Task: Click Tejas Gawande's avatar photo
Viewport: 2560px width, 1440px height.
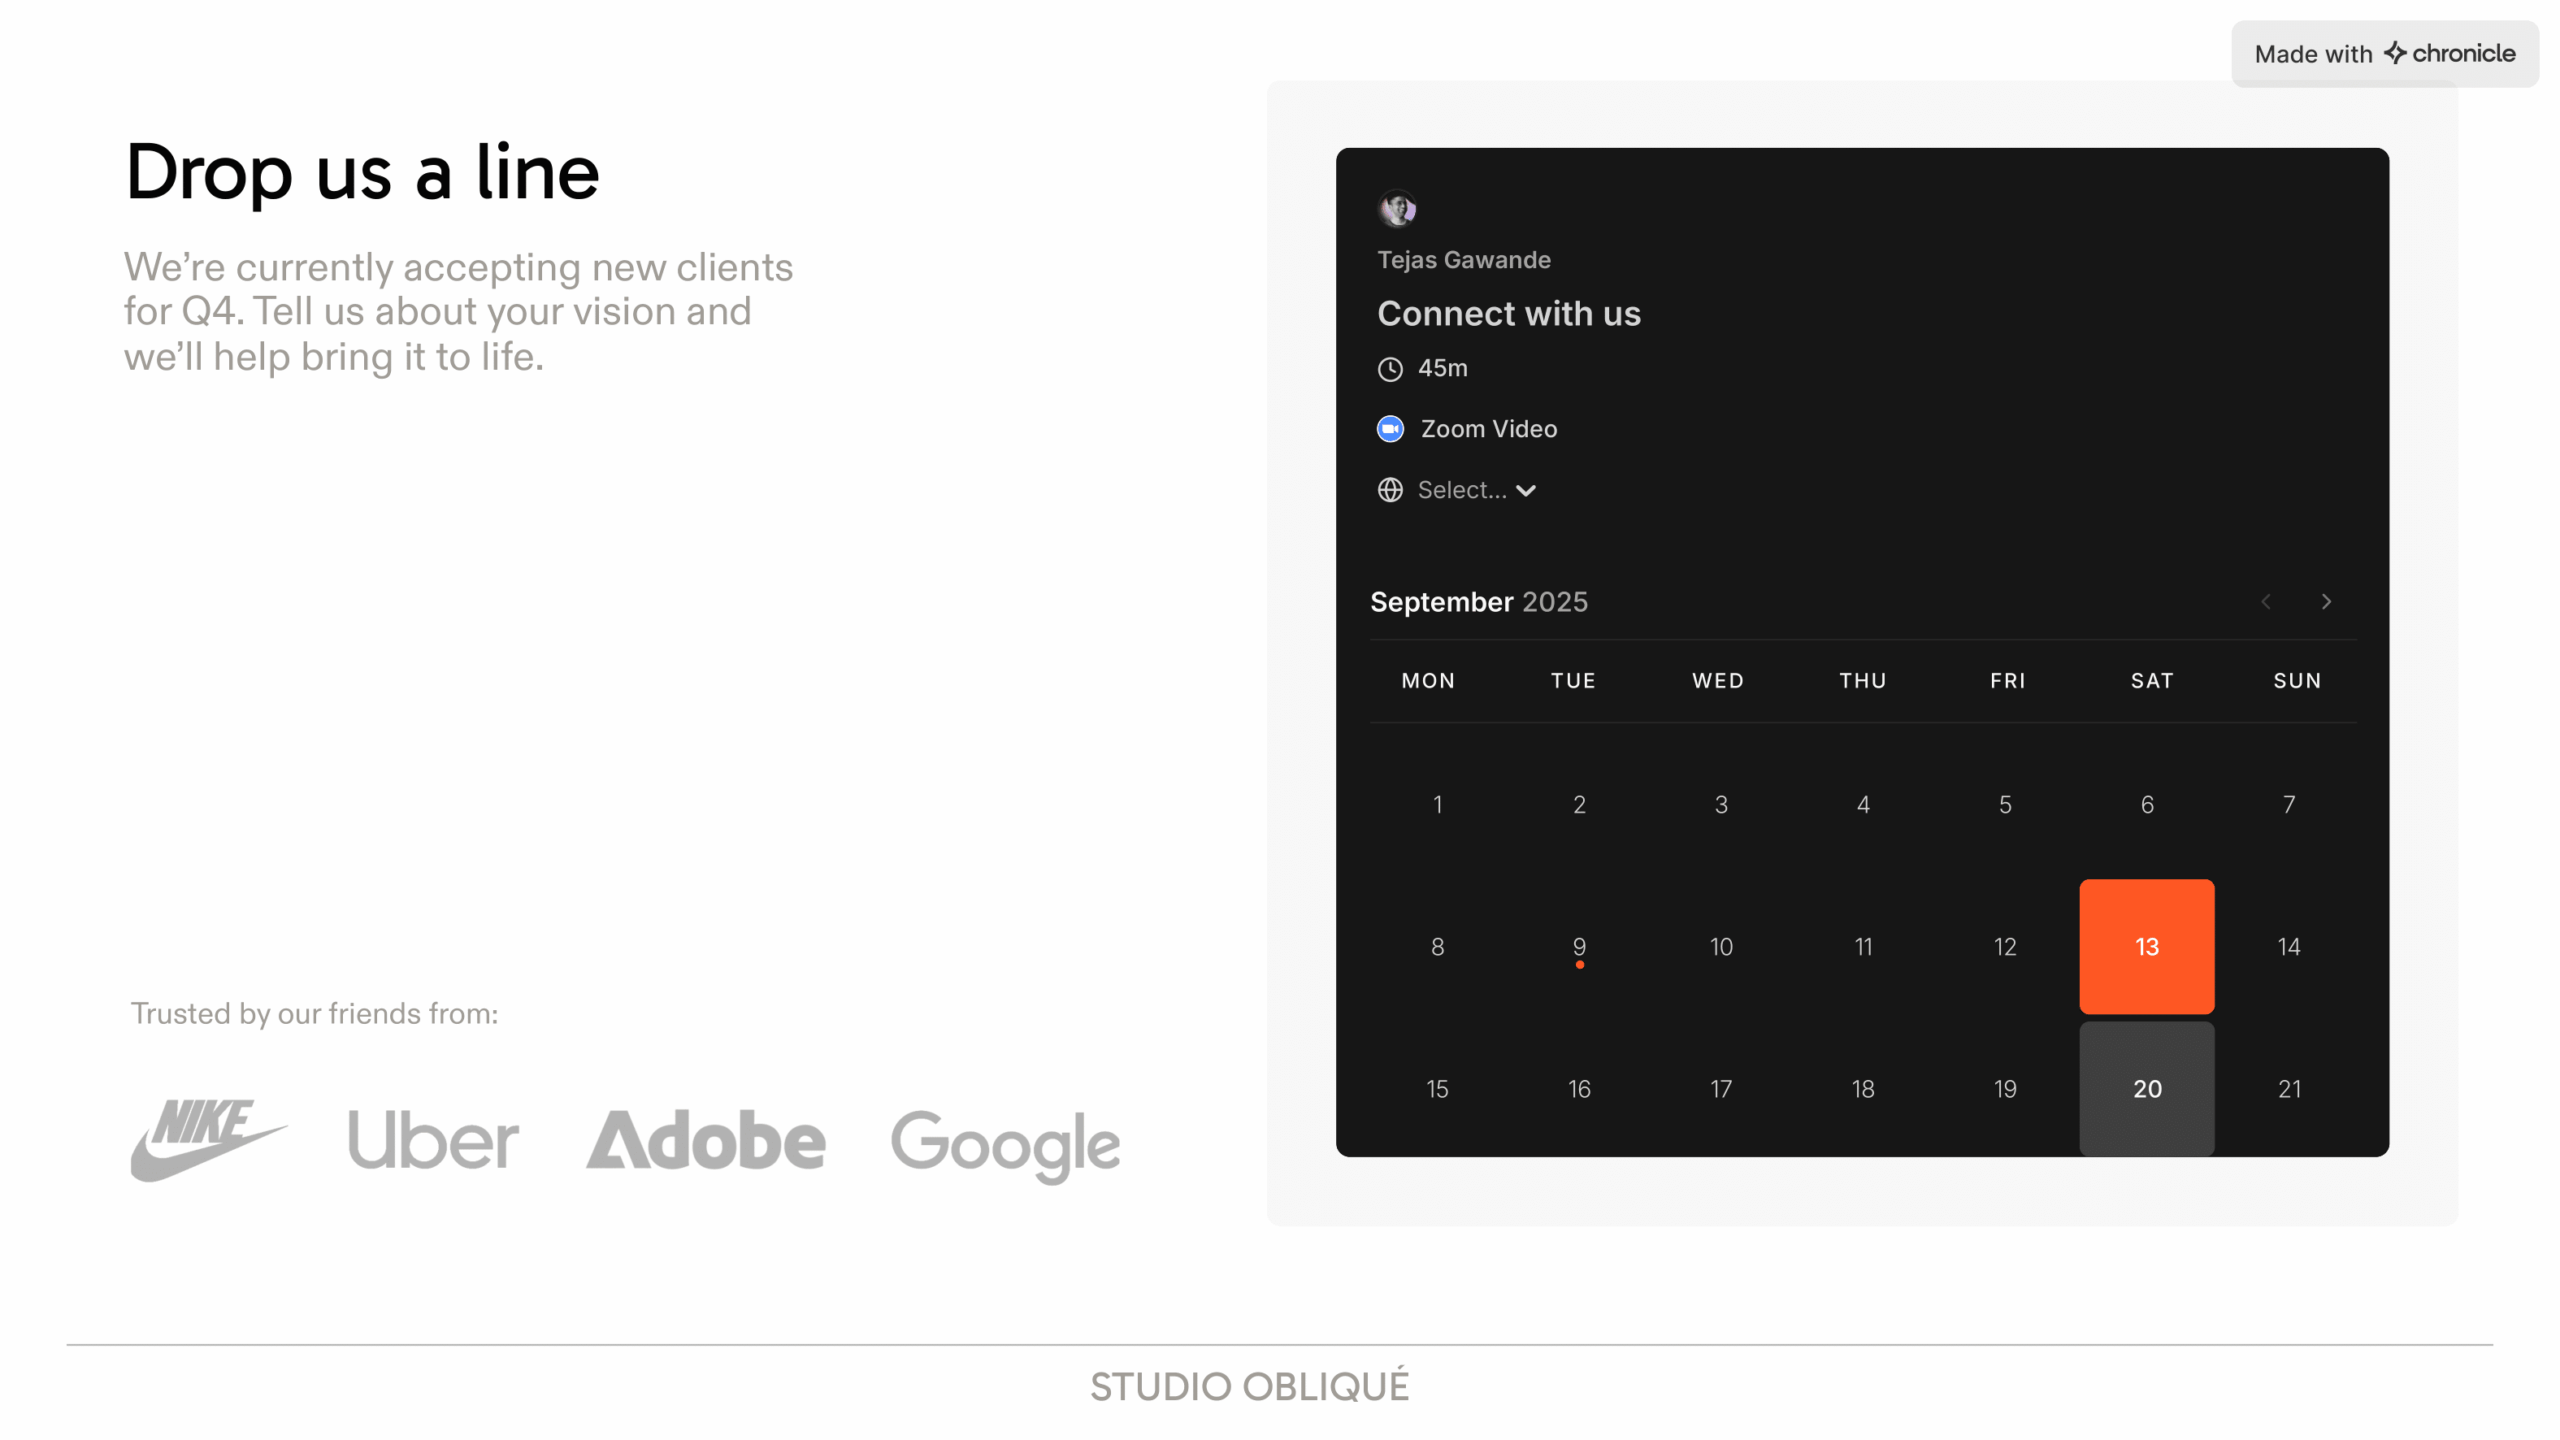Action: point(1397,209)
